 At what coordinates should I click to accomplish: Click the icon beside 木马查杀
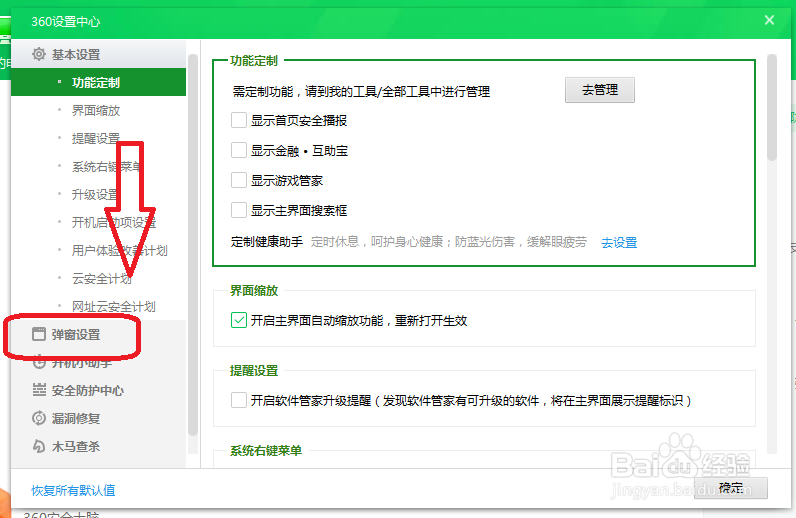tap(39, 446)
